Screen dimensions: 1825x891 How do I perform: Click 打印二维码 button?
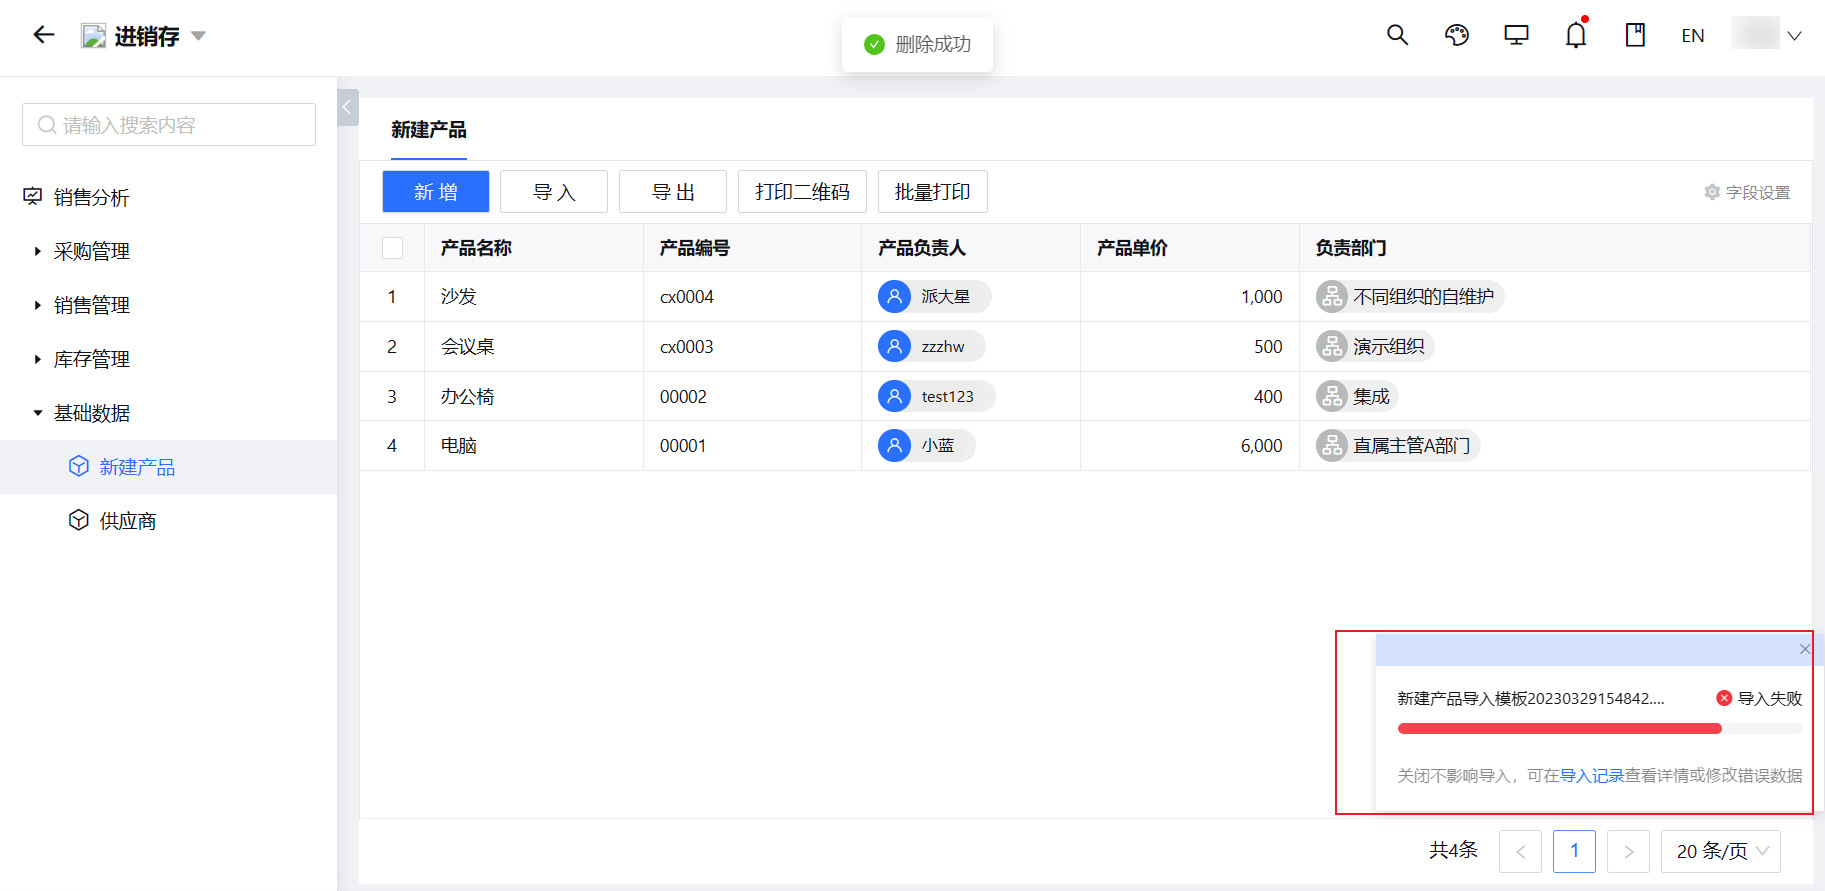pos(802,192)
